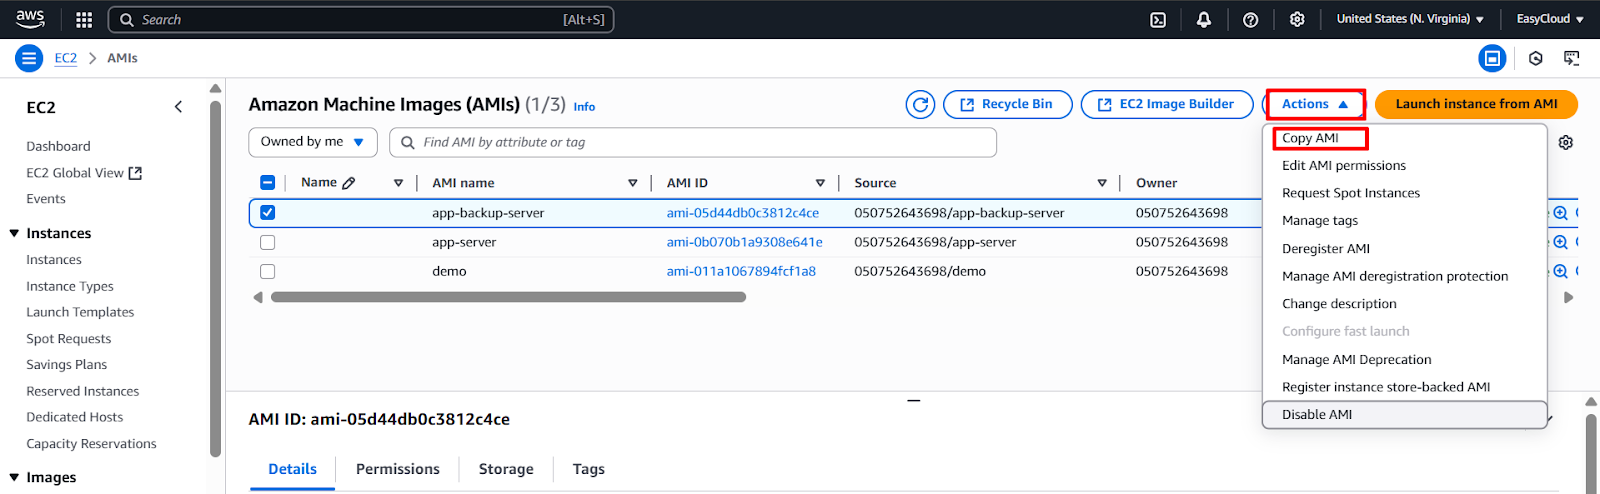Choose Disable AMI menu item

(1405, 415)
